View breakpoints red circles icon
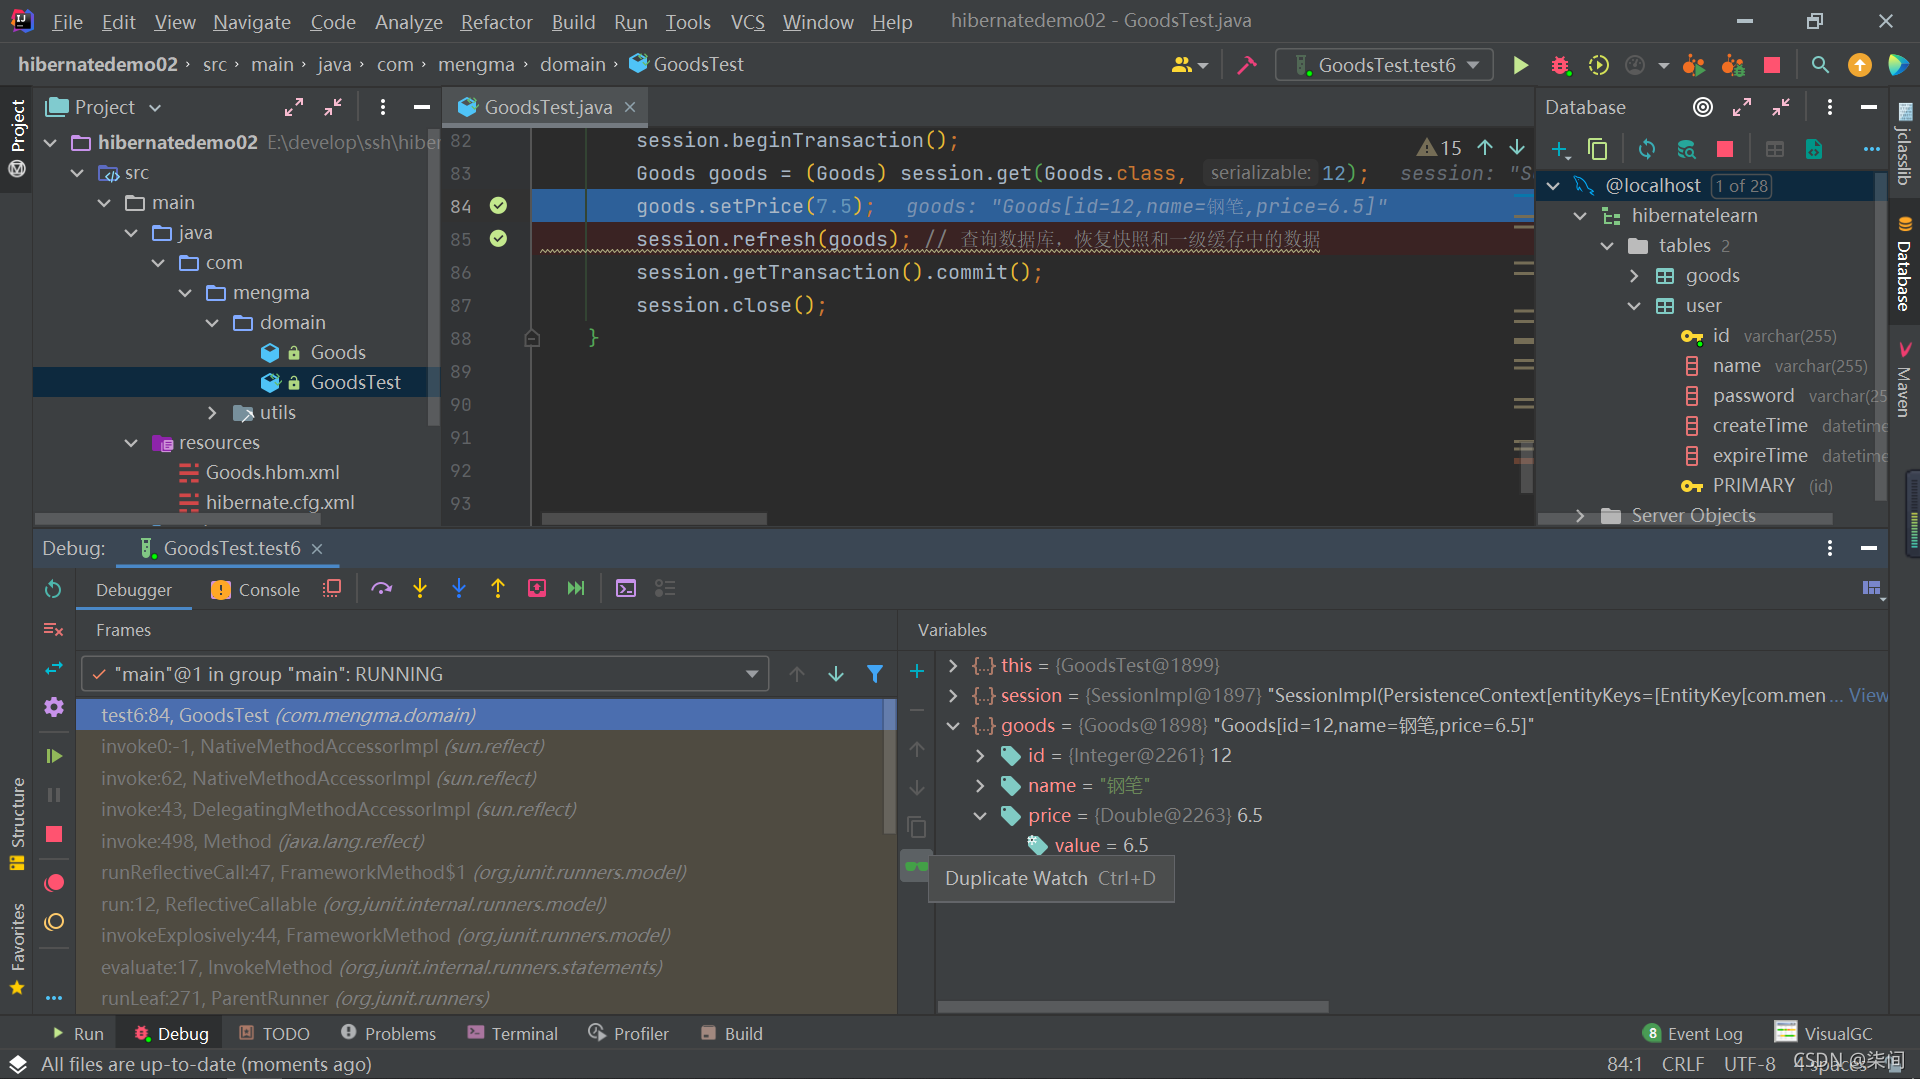 pyautogui.click(x=54, y=883)
